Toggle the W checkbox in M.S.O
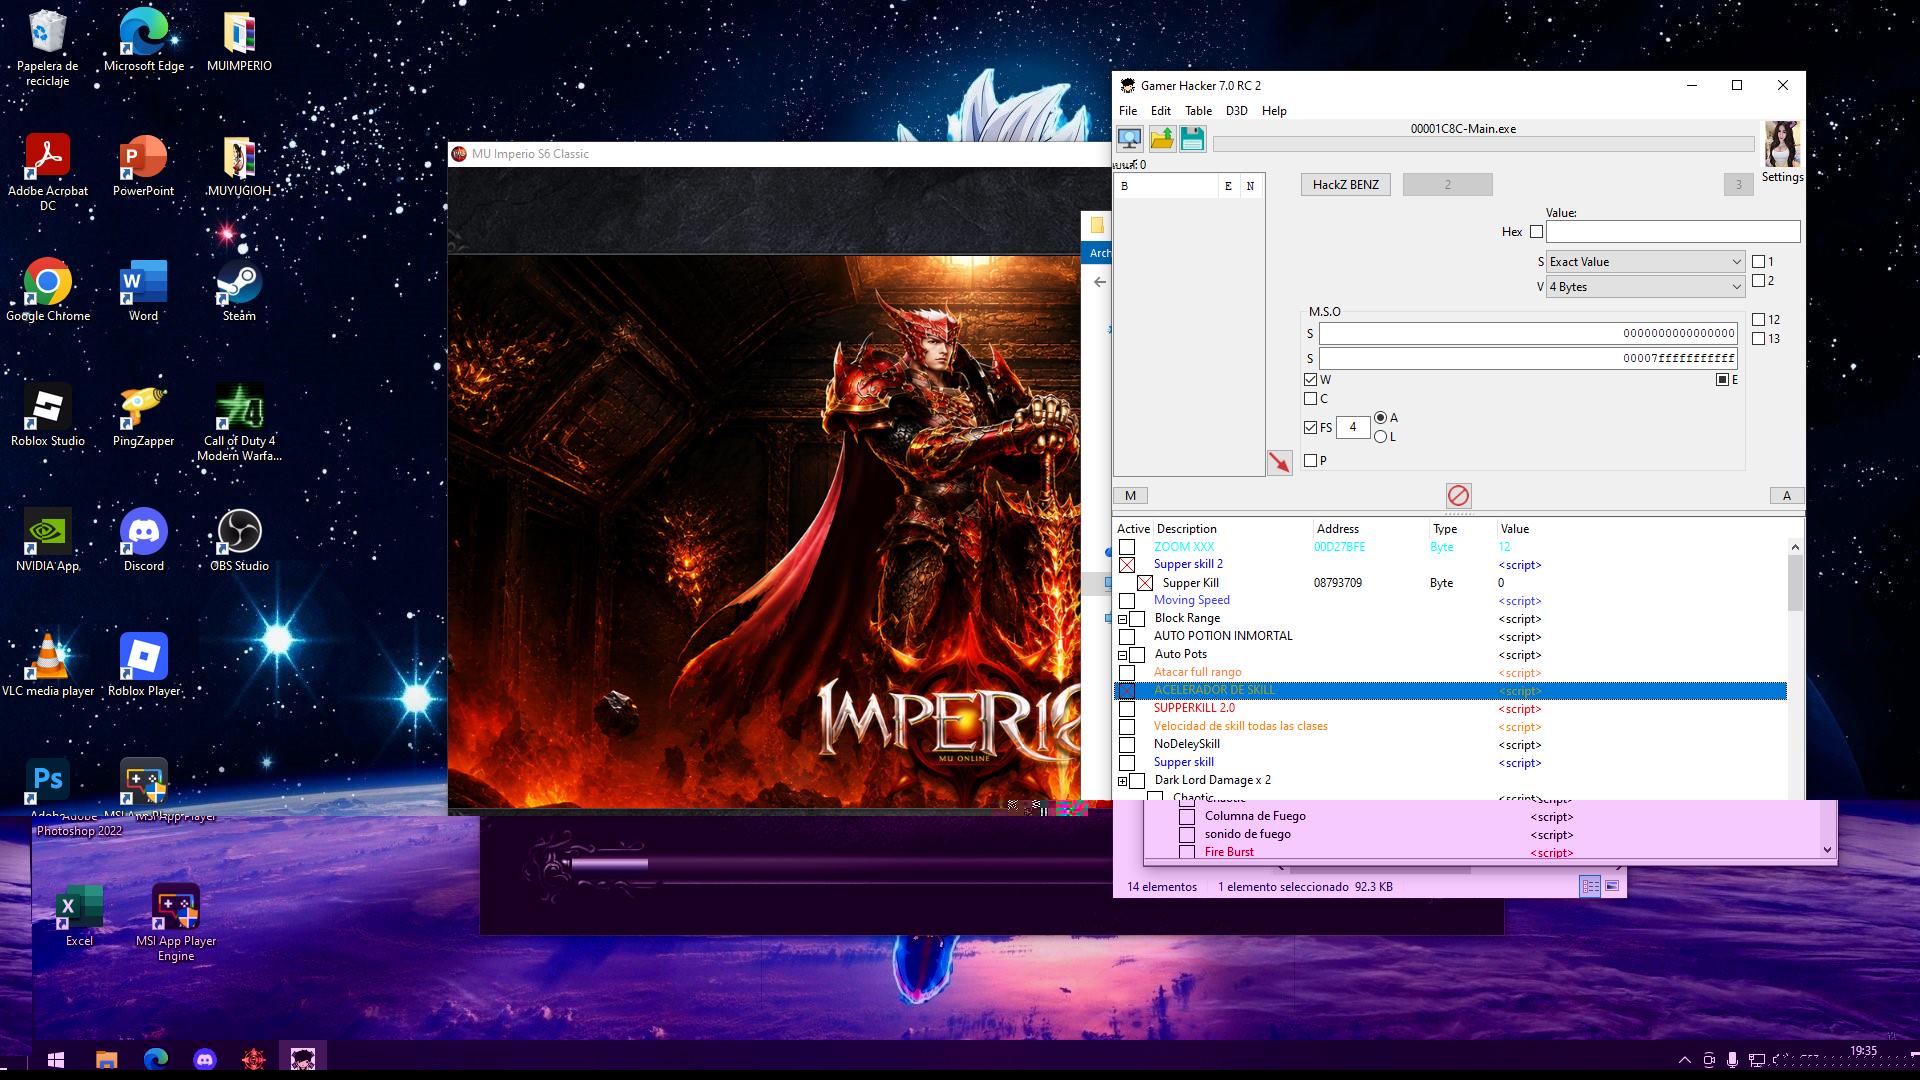The image size is (1920, 1080). pyautogui.click(x=1310, y=380)
